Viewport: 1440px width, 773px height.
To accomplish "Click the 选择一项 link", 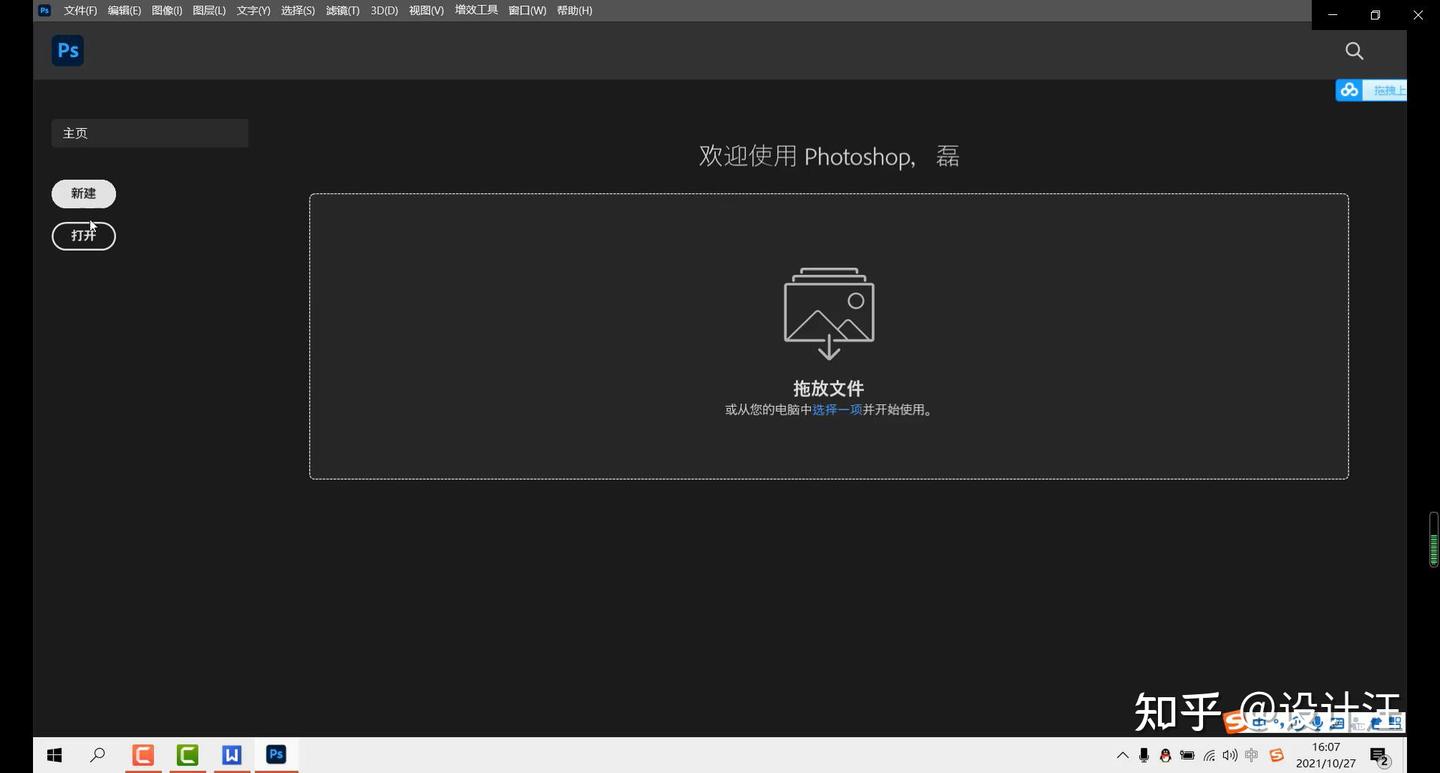I will (x=837, y=410).
